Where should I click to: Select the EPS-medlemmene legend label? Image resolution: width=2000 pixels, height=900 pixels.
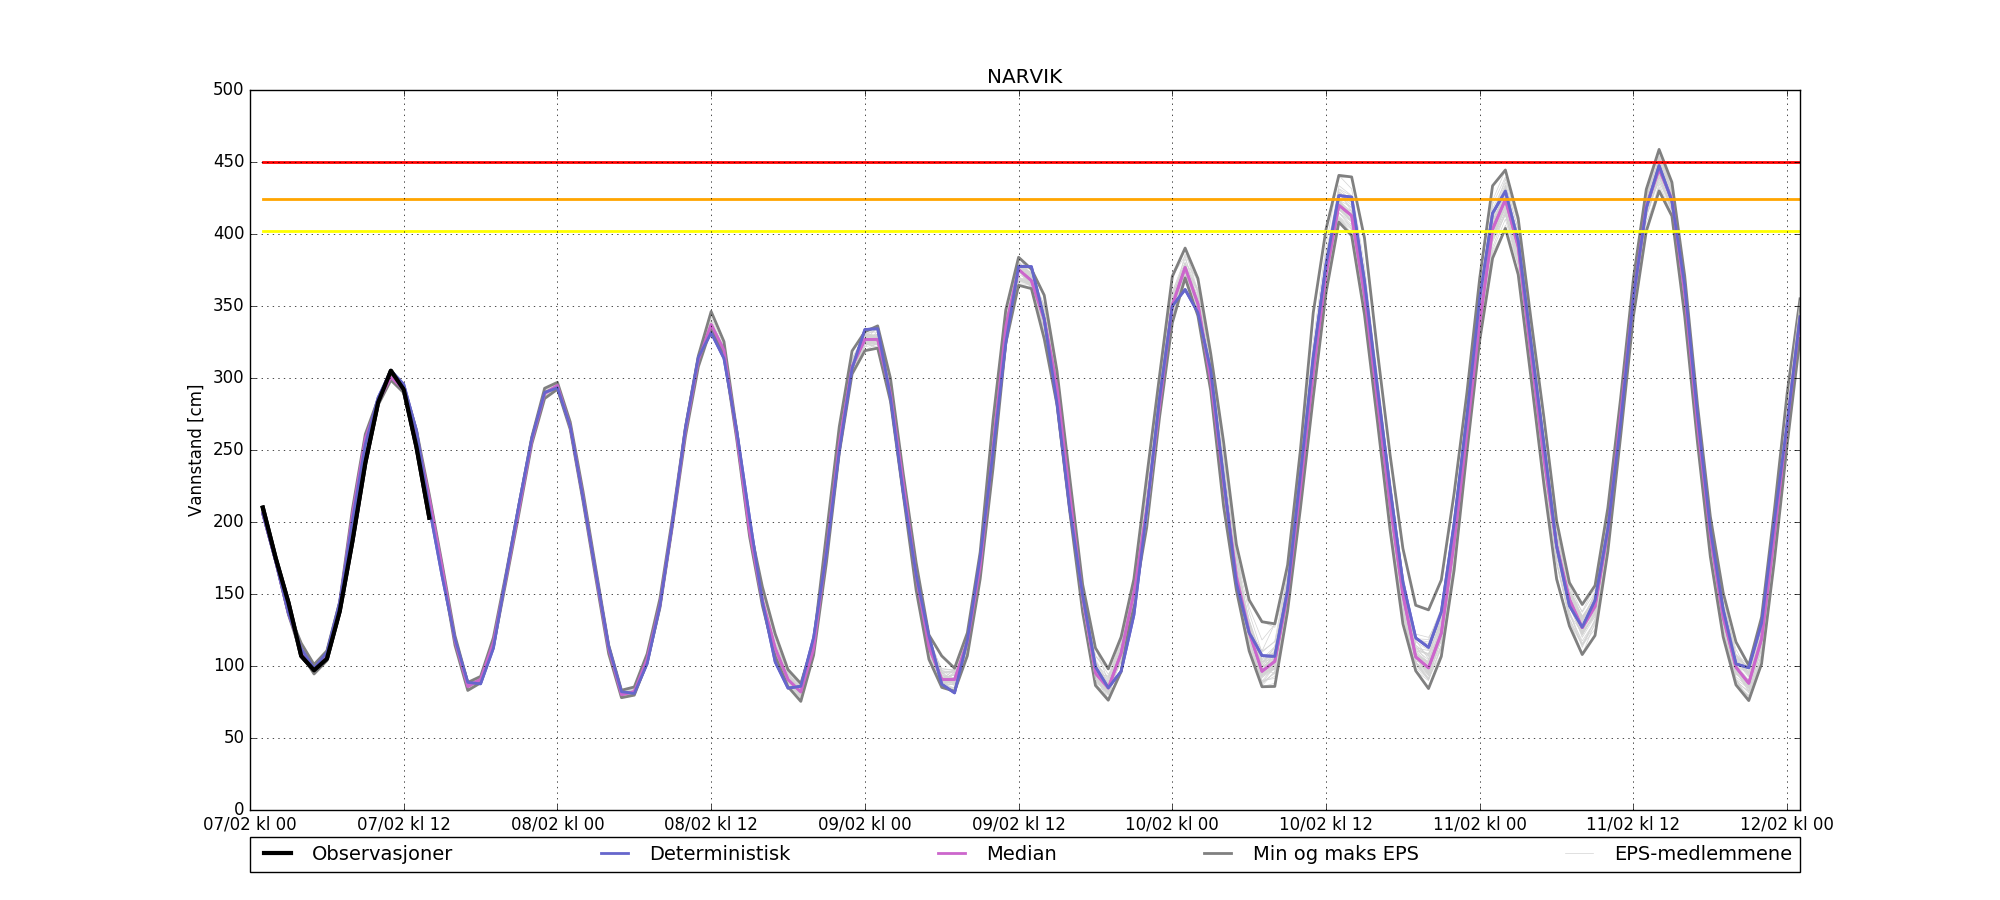pos(1702,854)
